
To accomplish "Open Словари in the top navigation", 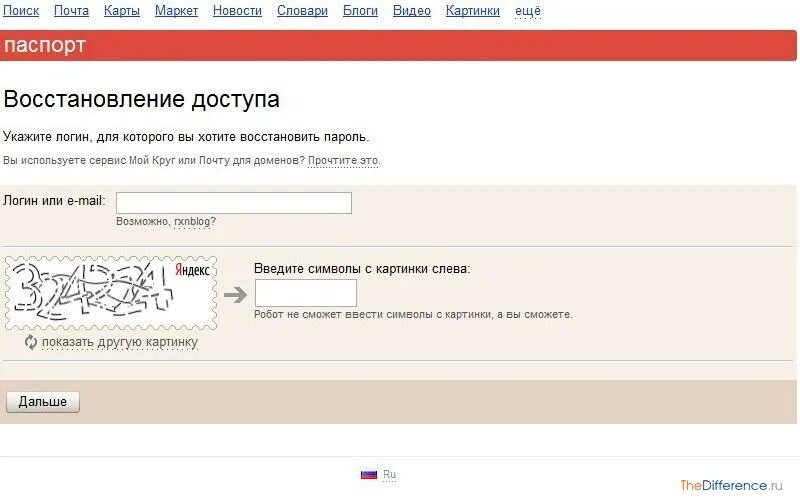I will tap(303, 11).
